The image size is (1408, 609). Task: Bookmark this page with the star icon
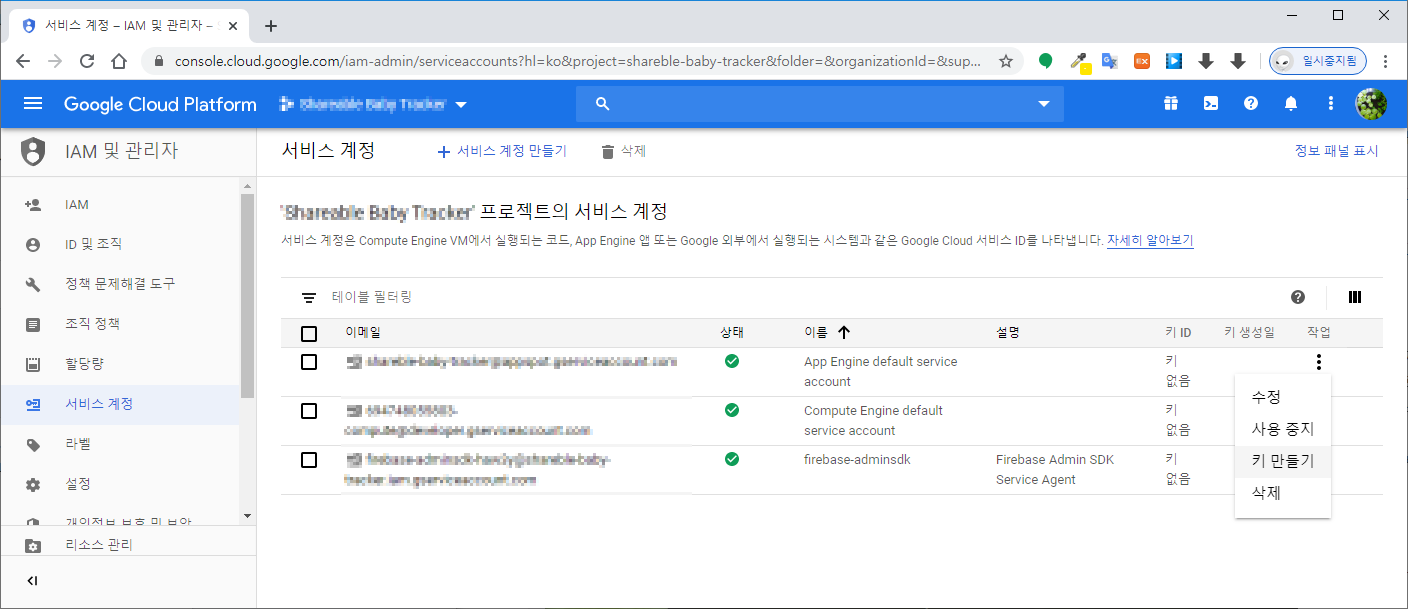pyautogui.click(x=1006, y=61)
